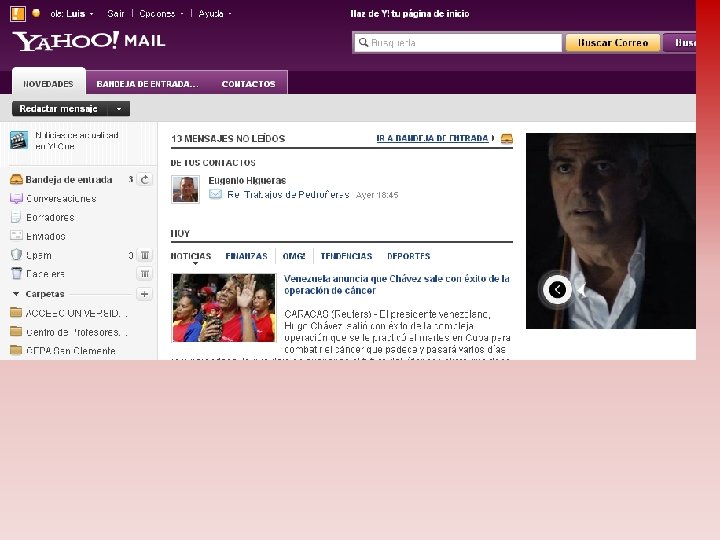Click the Salir link
The width and height of the screenshot is (720, 540).
(x=116, y=14)
